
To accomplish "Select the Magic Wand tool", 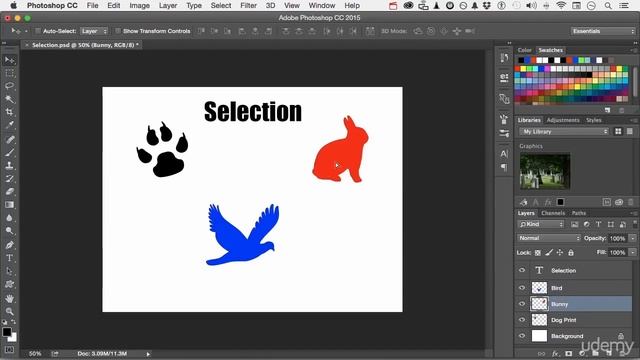I will 9,99.
